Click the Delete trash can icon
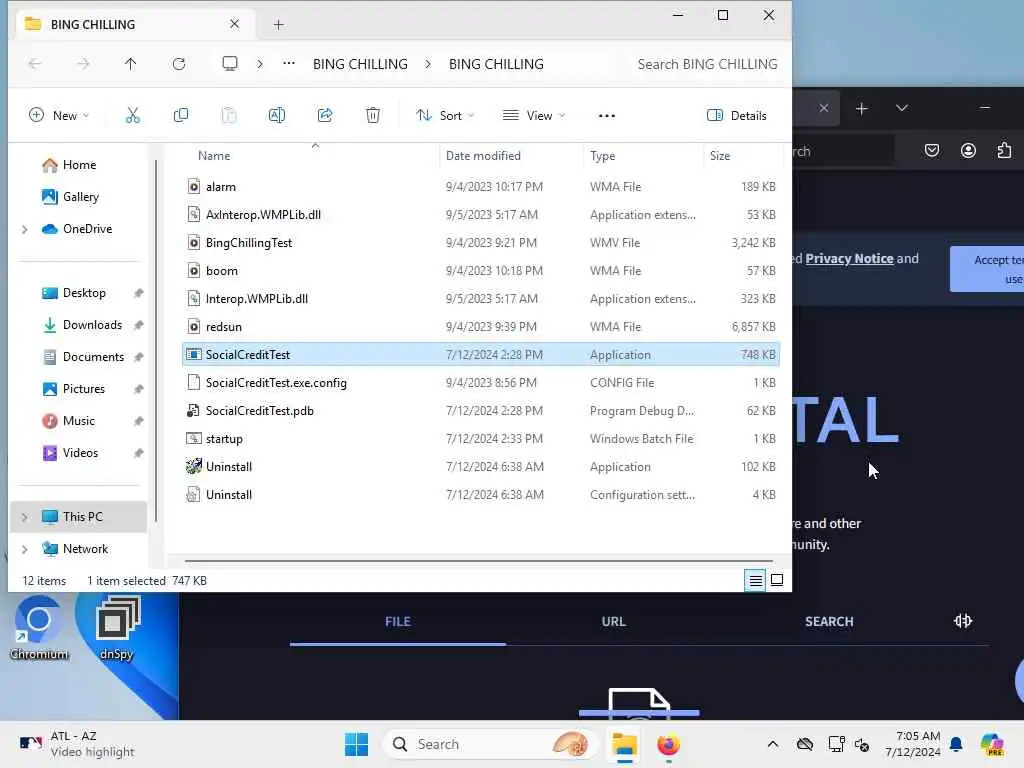The height and width of the screenshot is (768, 1024). 373,116
